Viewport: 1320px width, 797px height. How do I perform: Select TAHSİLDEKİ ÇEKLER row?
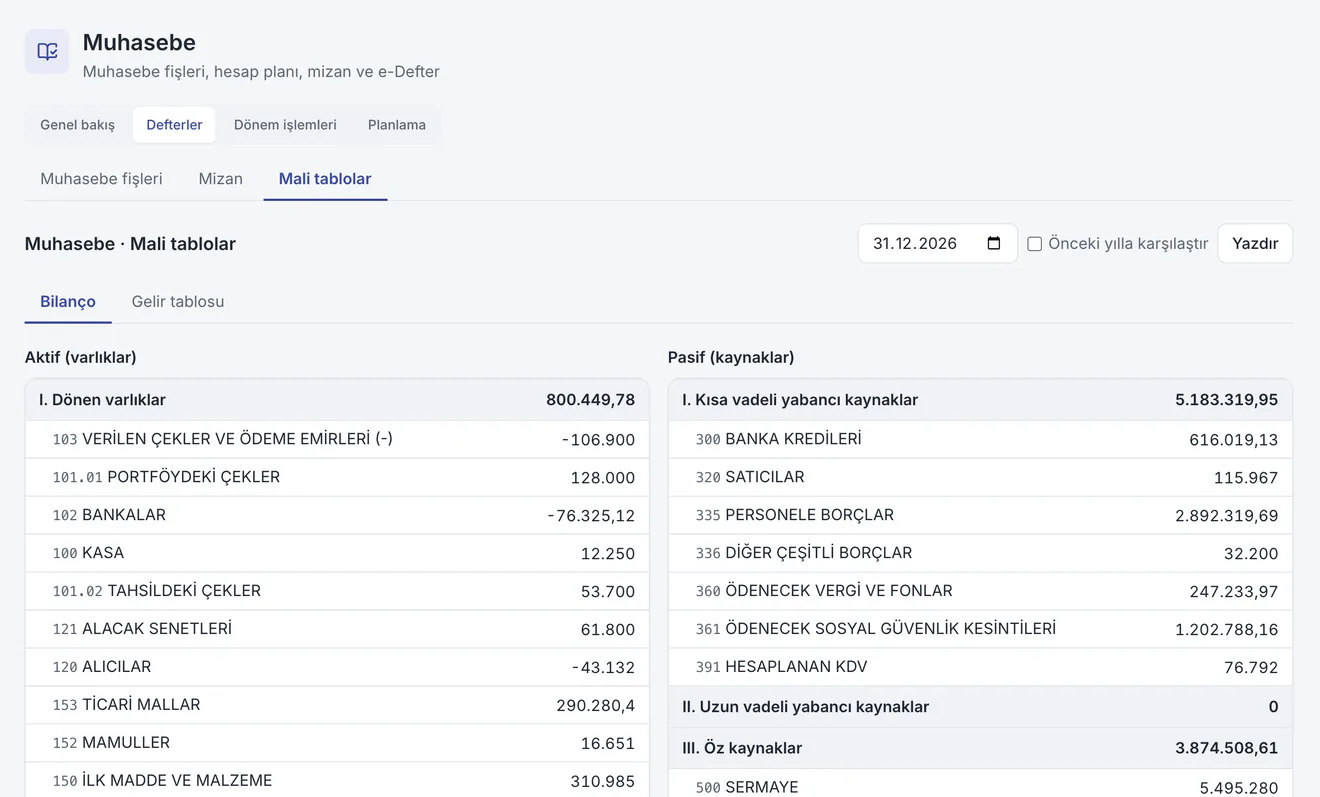(x=337, y=591)
